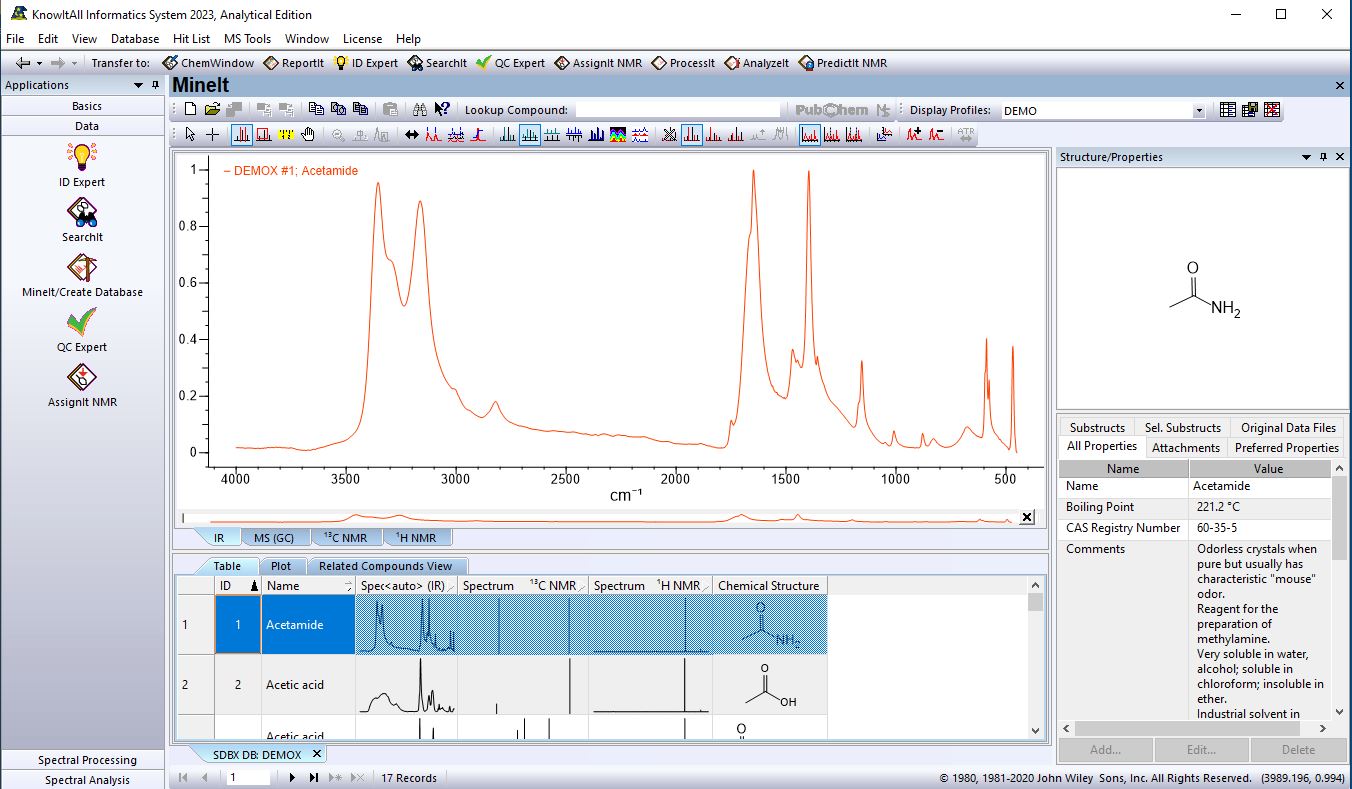Click the binoculars search icon
This screenshot has height=789, width=1352.
pos(420,110)
